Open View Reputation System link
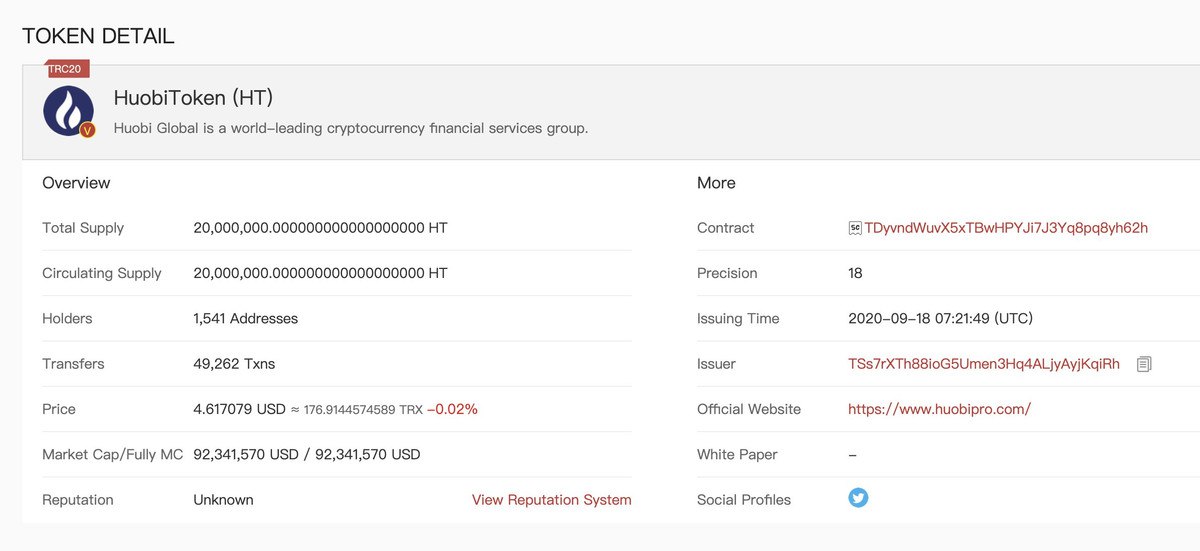 (x=552, y=500)
